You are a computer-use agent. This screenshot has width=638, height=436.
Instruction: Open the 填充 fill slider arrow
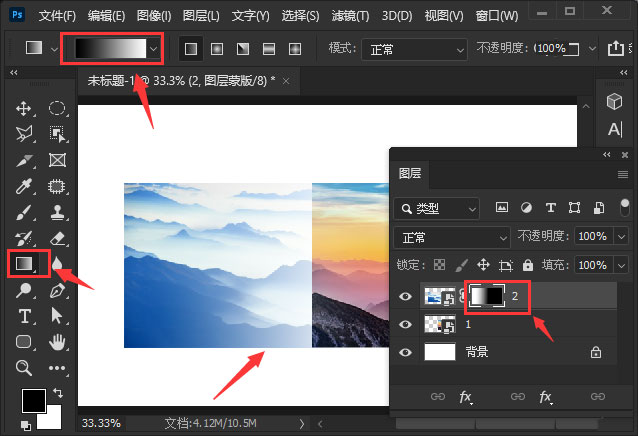click(x=622, y=266)
